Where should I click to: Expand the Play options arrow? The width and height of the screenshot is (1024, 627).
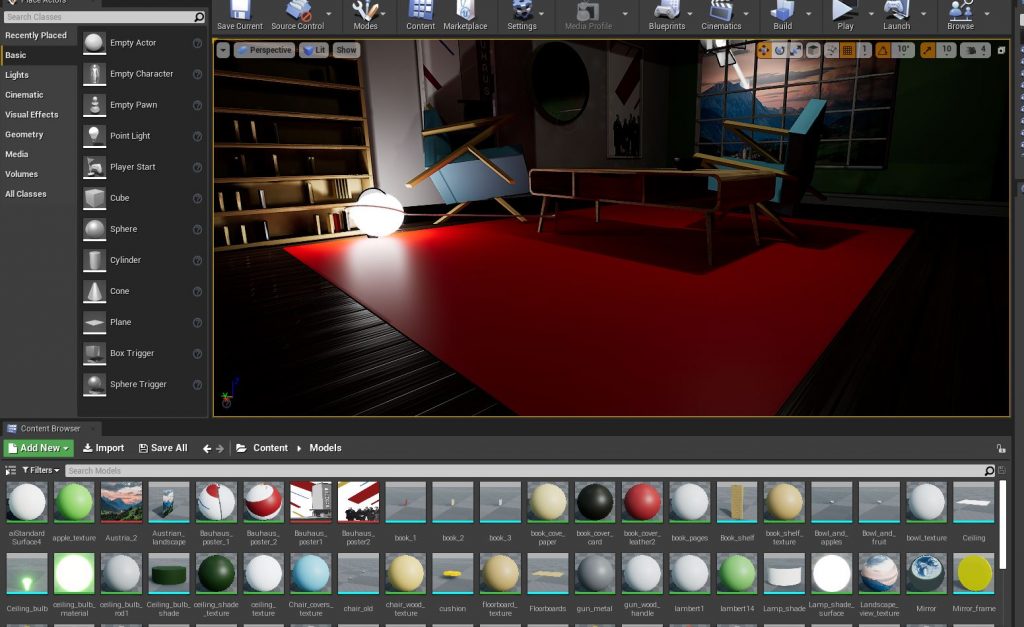[870, 14]
